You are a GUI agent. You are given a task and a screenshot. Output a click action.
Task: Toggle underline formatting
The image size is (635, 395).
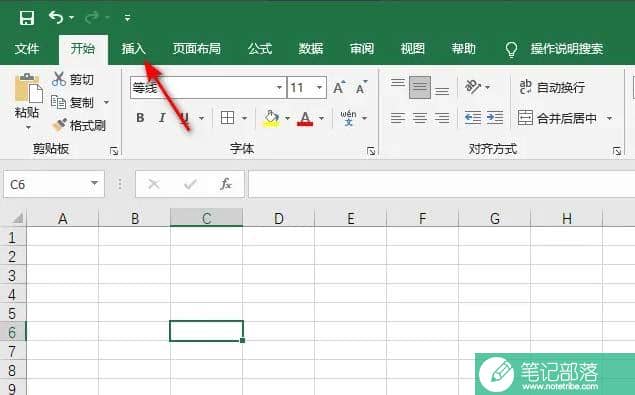click(x=184, y=118)
